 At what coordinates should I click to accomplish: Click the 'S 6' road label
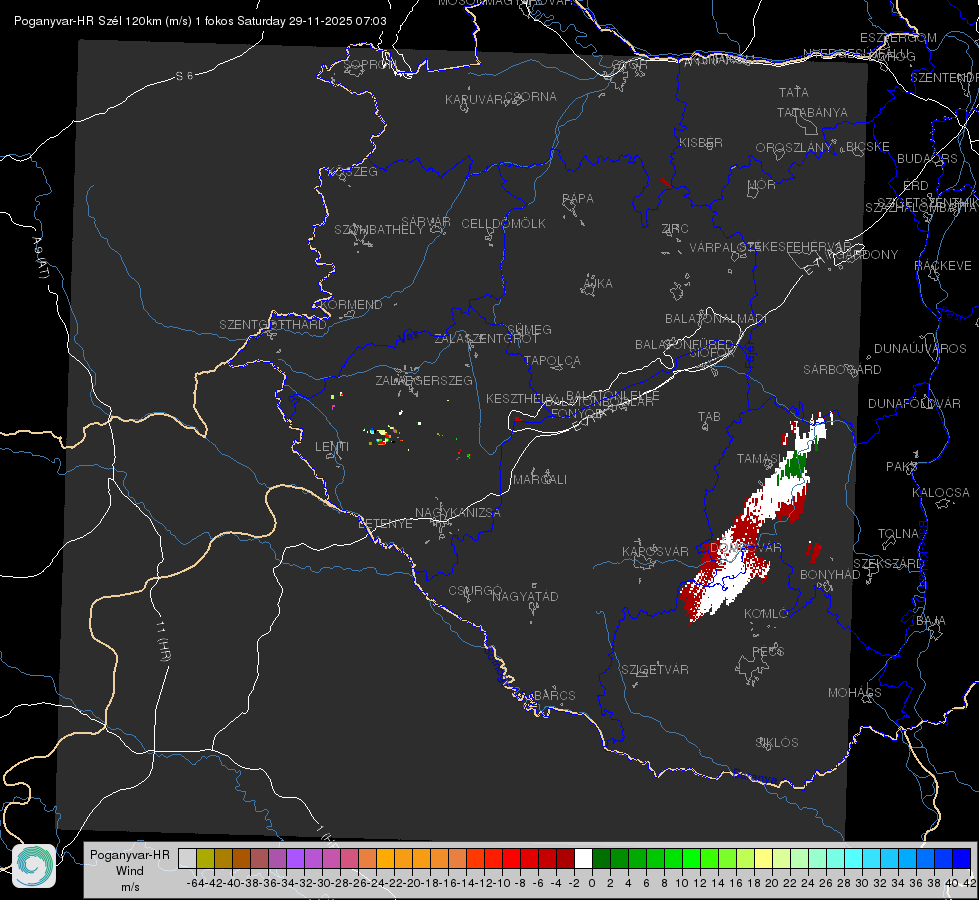tap(185, 76)
